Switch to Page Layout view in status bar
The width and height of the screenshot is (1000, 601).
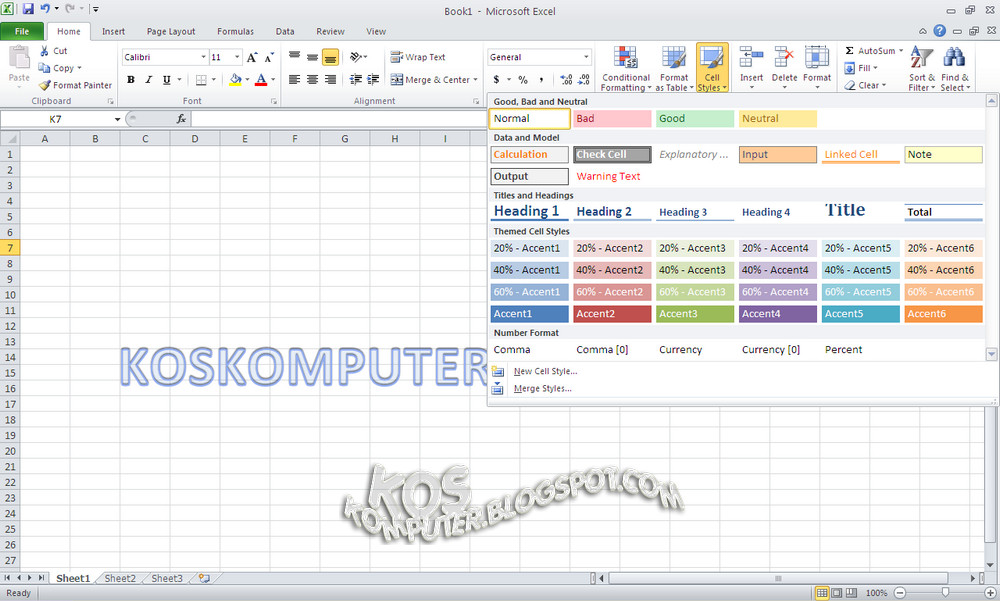click(x=836, y=593)
